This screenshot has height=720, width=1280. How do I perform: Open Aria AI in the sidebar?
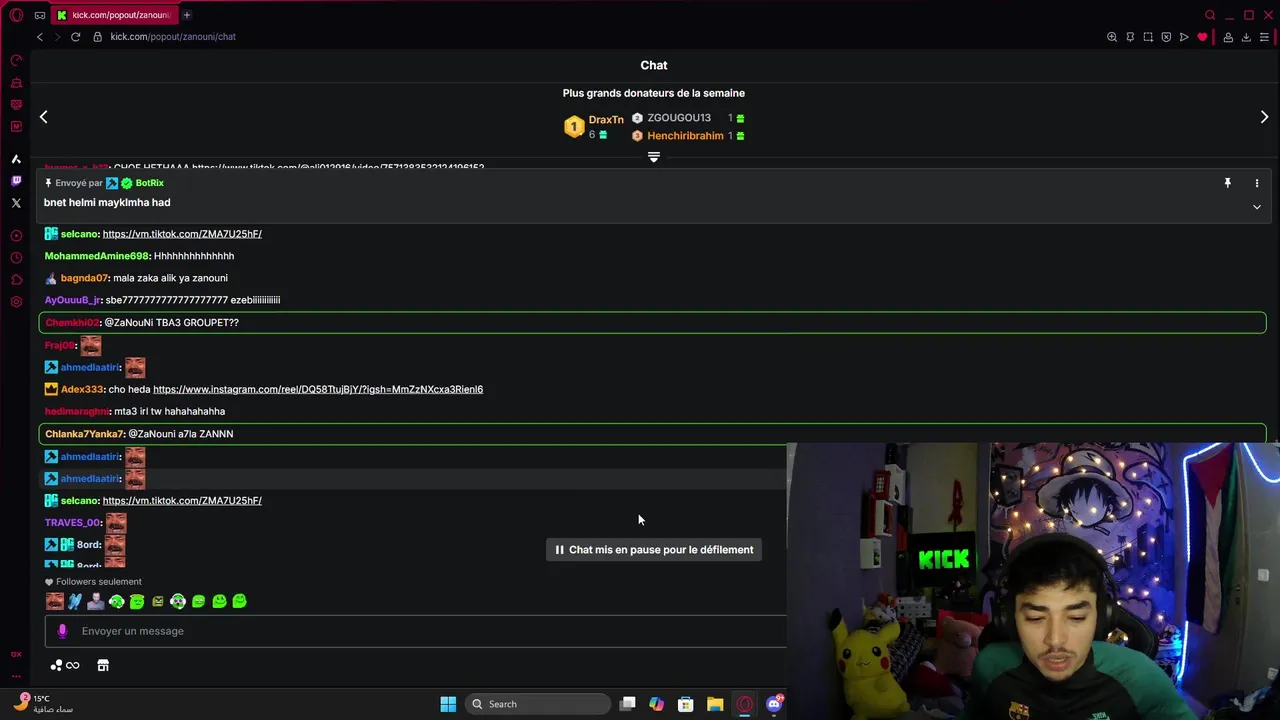16,159
